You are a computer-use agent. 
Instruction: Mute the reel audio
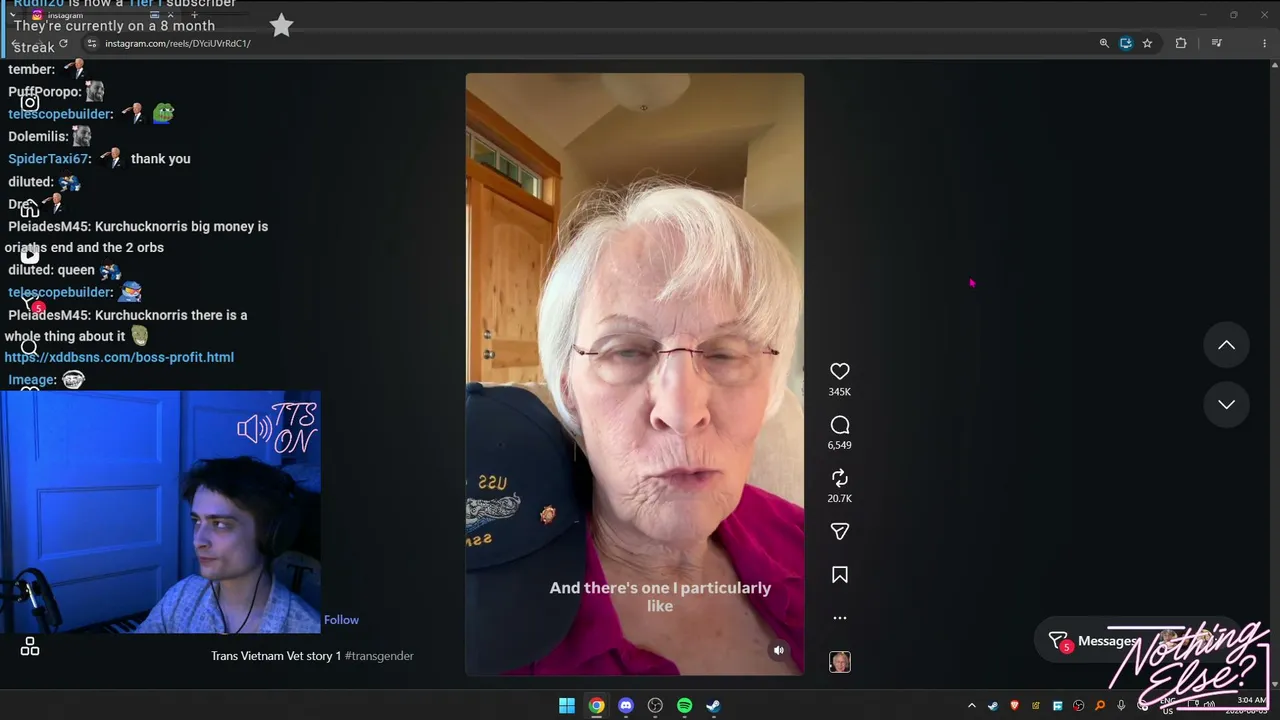(x=779, y=650)
